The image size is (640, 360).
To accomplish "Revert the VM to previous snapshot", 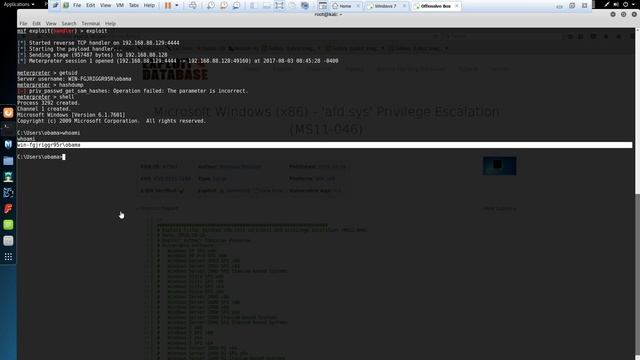I will point(223,6).
